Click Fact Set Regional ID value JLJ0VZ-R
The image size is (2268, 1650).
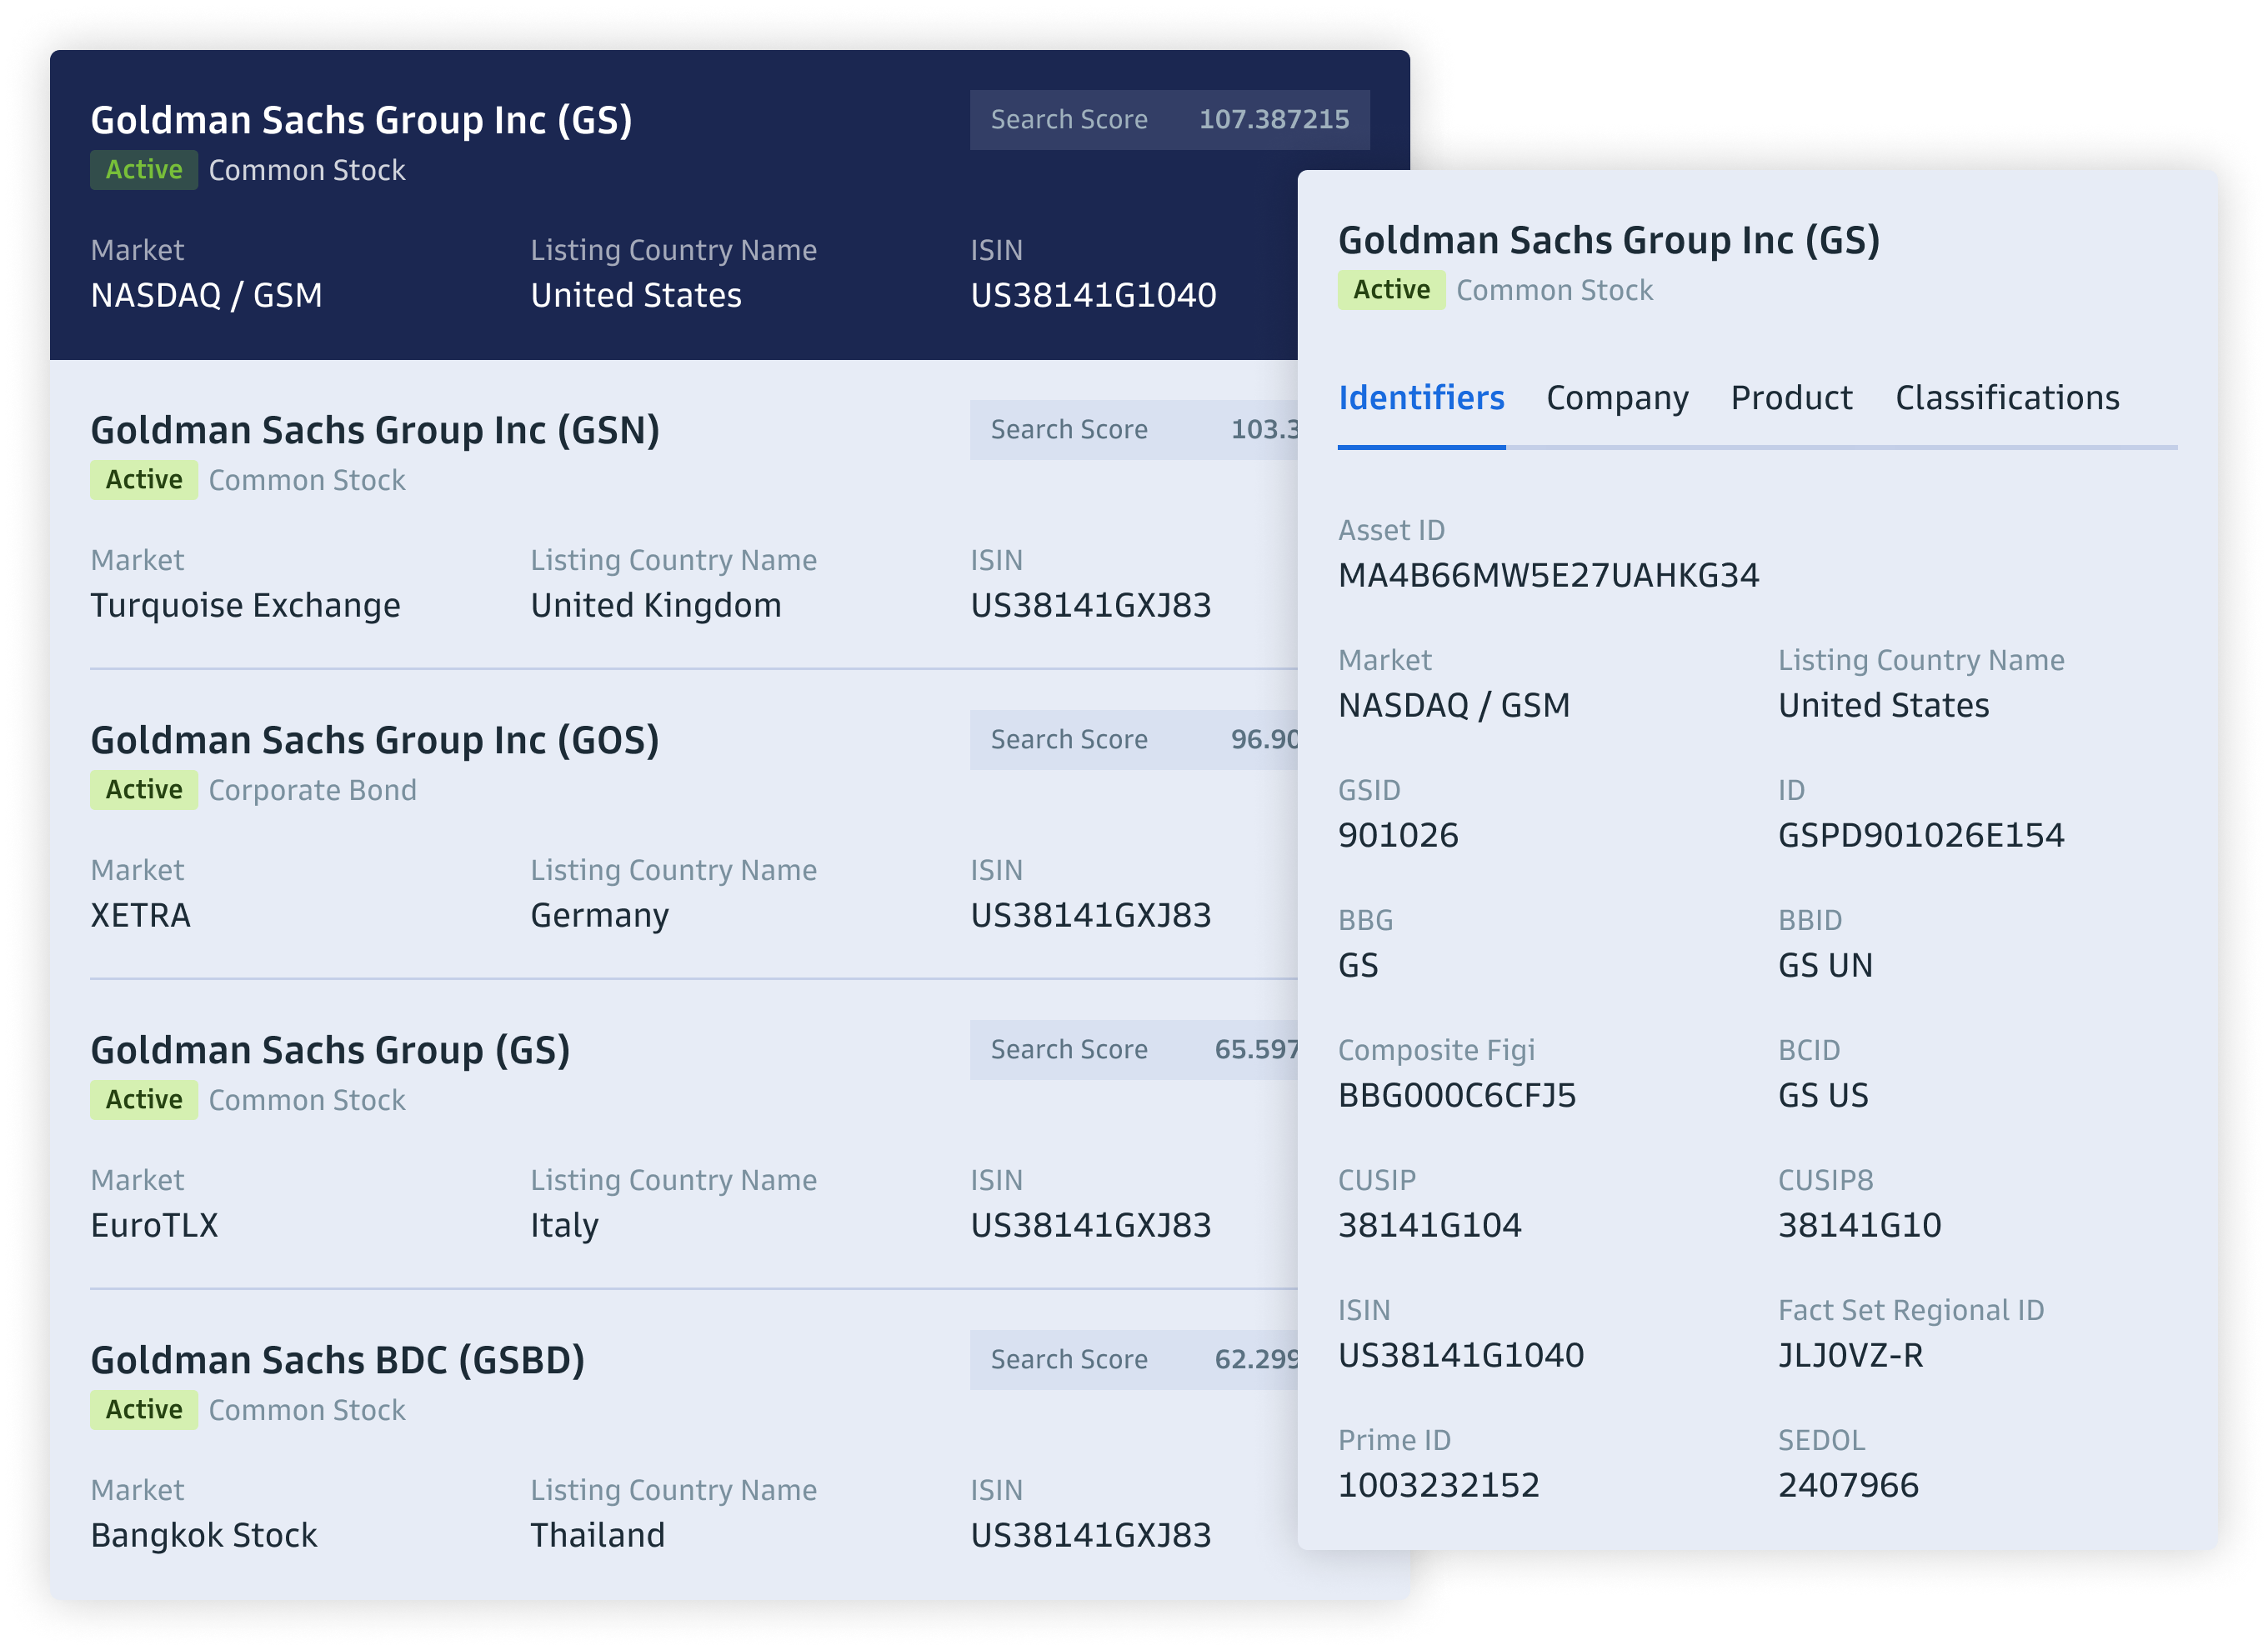[x=1851, y=1356]
